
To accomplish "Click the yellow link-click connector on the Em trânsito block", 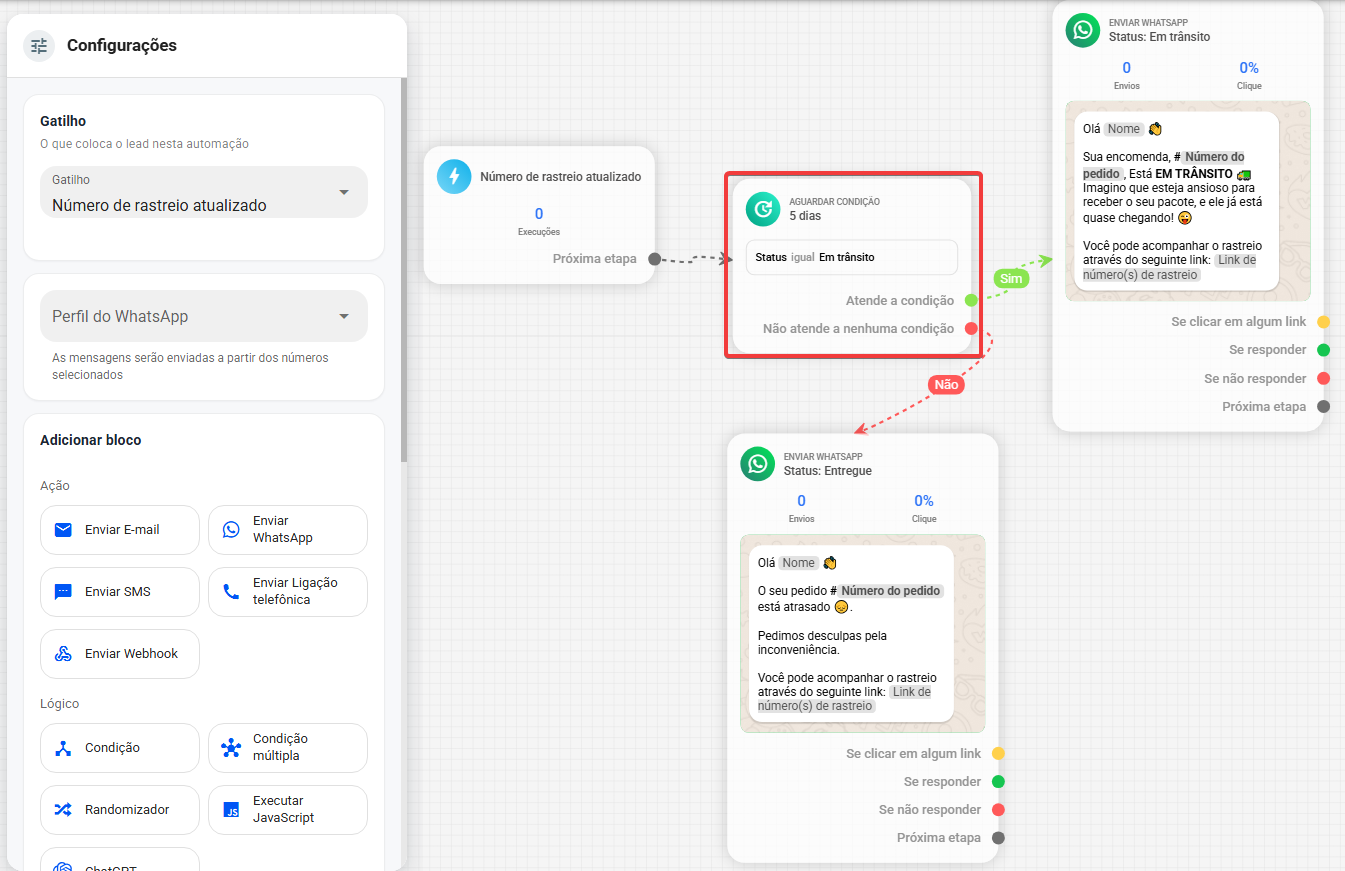I will pyautogui.click(x=1324, y=322).
